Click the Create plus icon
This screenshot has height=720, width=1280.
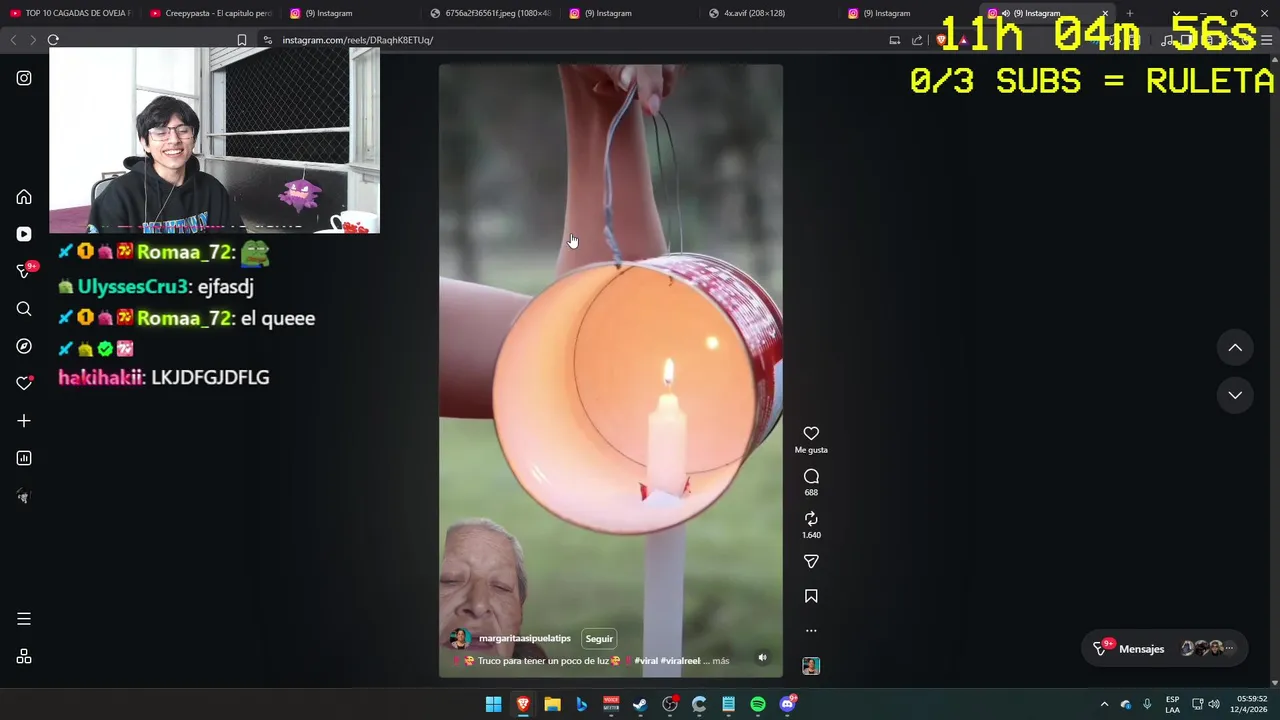point(24,421)
